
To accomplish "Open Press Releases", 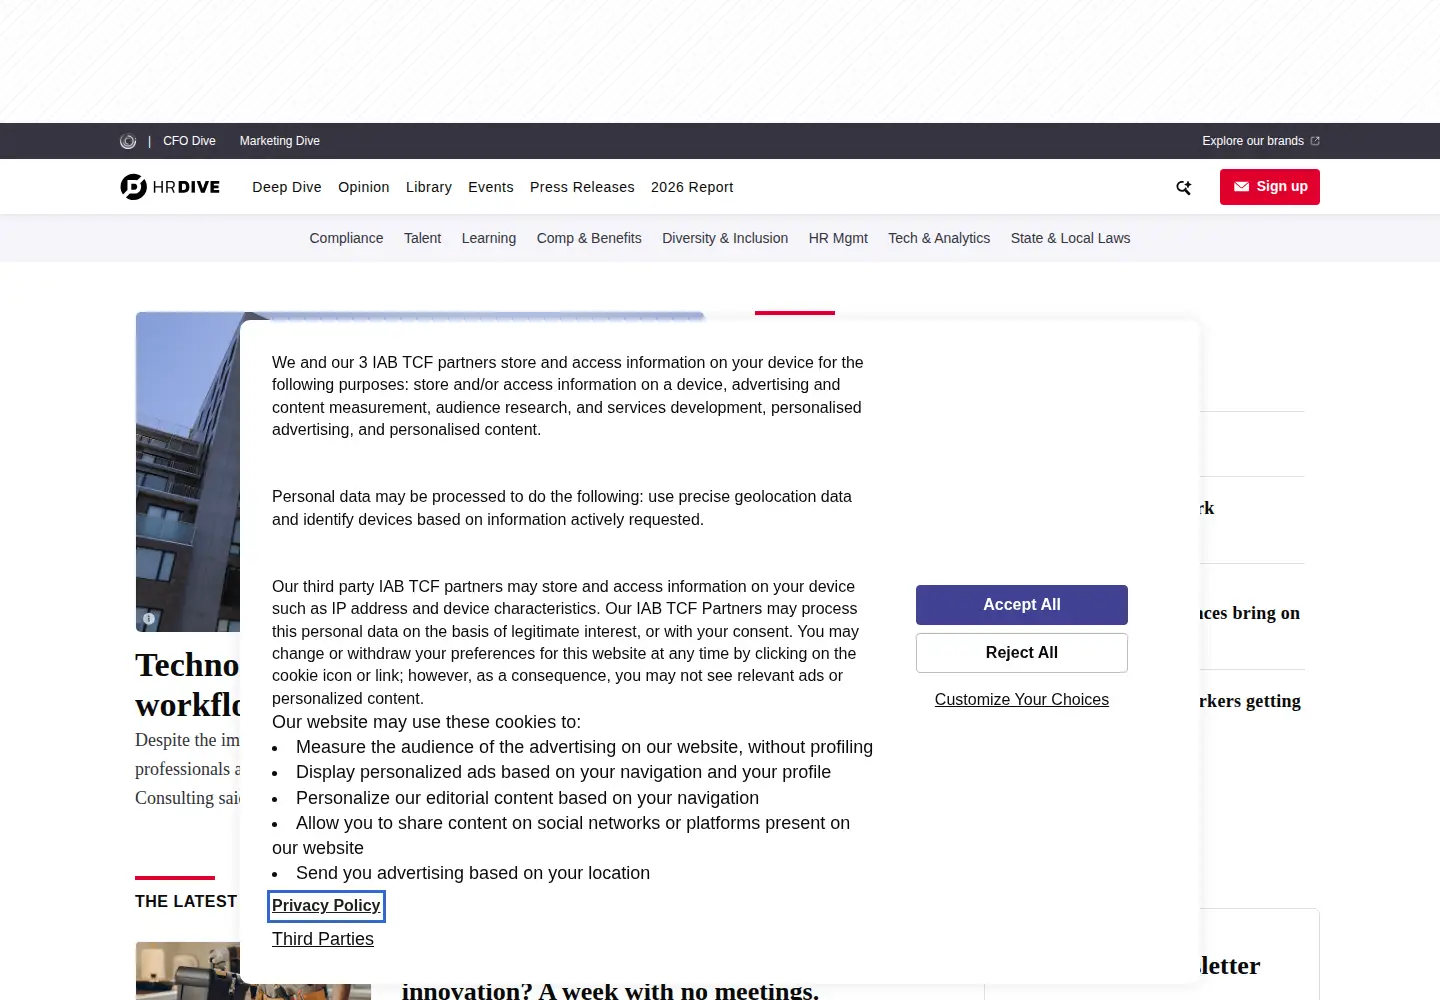I will (582, 187).
